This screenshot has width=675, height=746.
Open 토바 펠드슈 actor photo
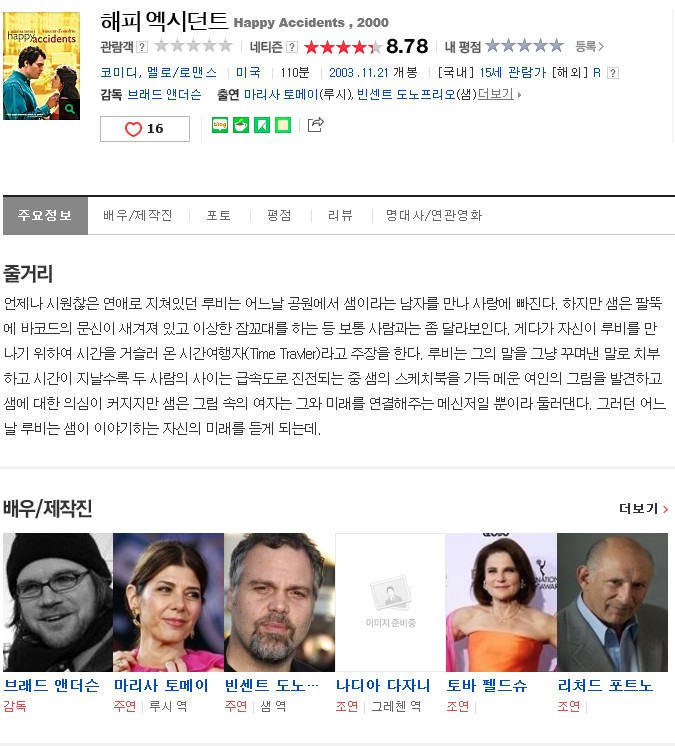coord(501,602)
